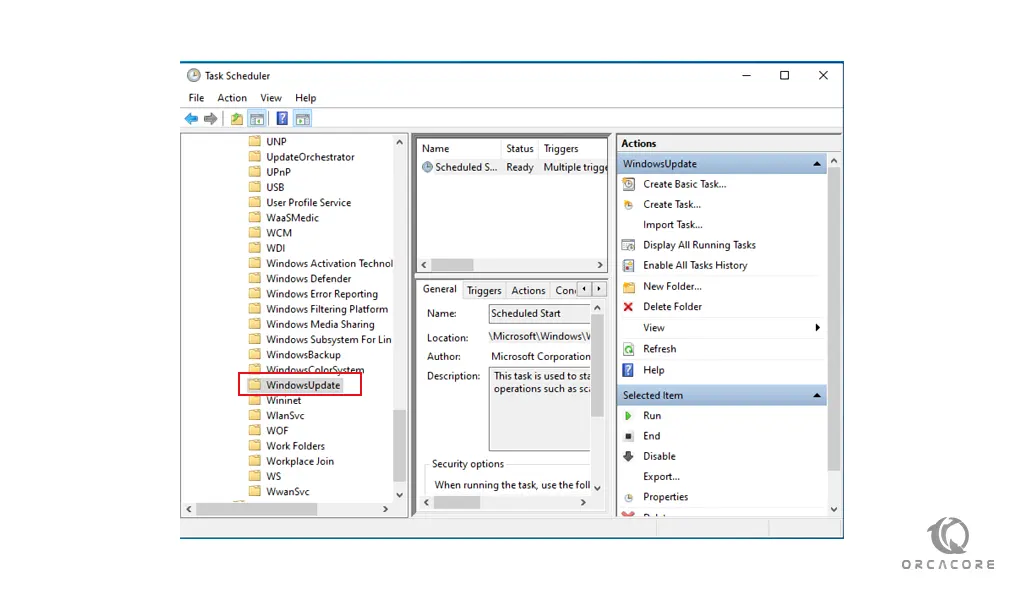Open the Action menu
Viewport: 1024px width, 600px height.
(x=232, y=98)
